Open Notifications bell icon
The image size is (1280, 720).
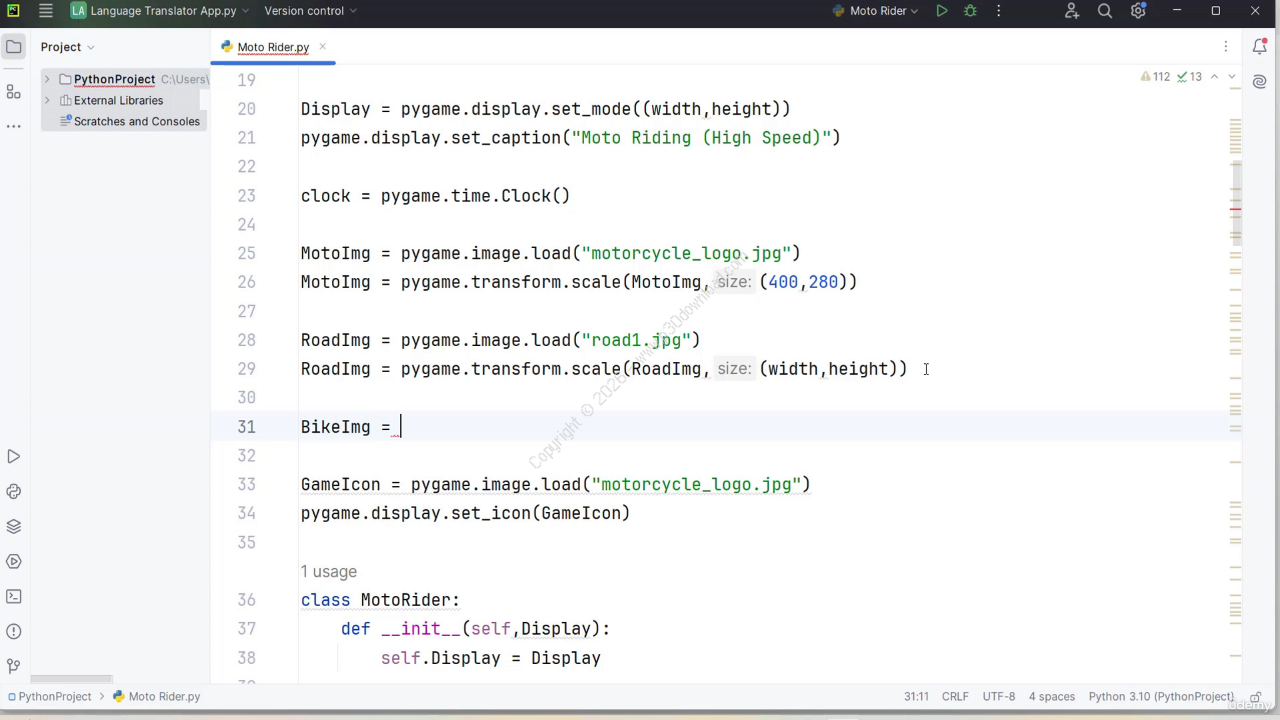tap(1260, 47)
